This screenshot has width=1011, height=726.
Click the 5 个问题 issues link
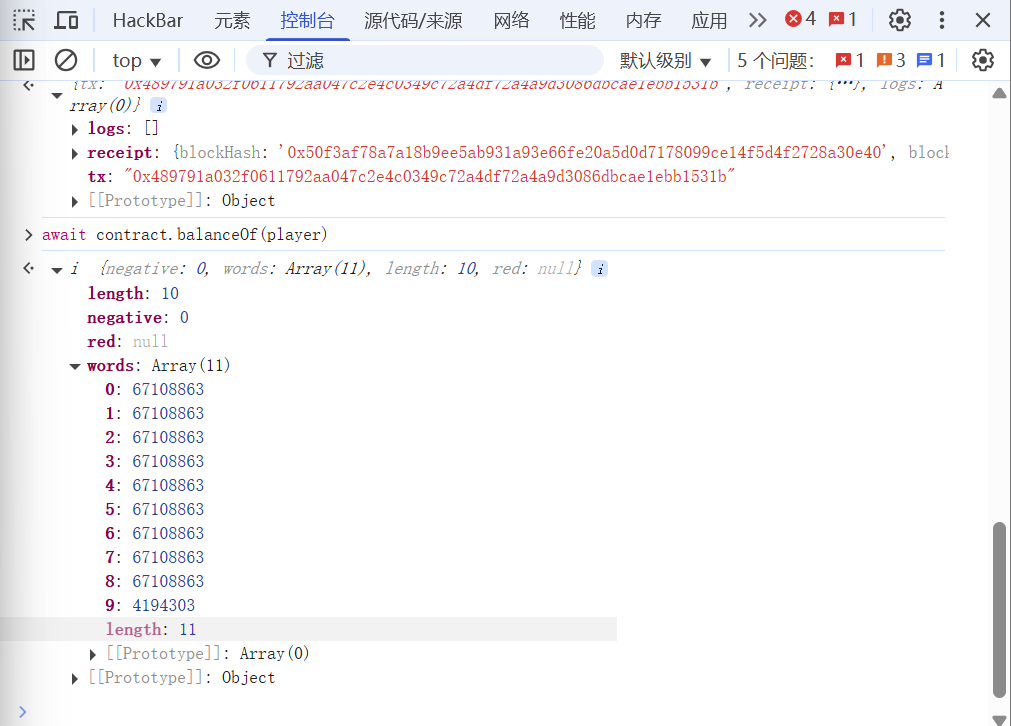[x=776, y=61]
